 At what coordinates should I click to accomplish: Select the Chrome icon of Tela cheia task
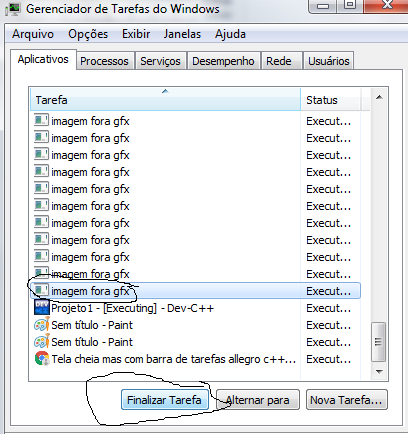[x=42, y=359]
